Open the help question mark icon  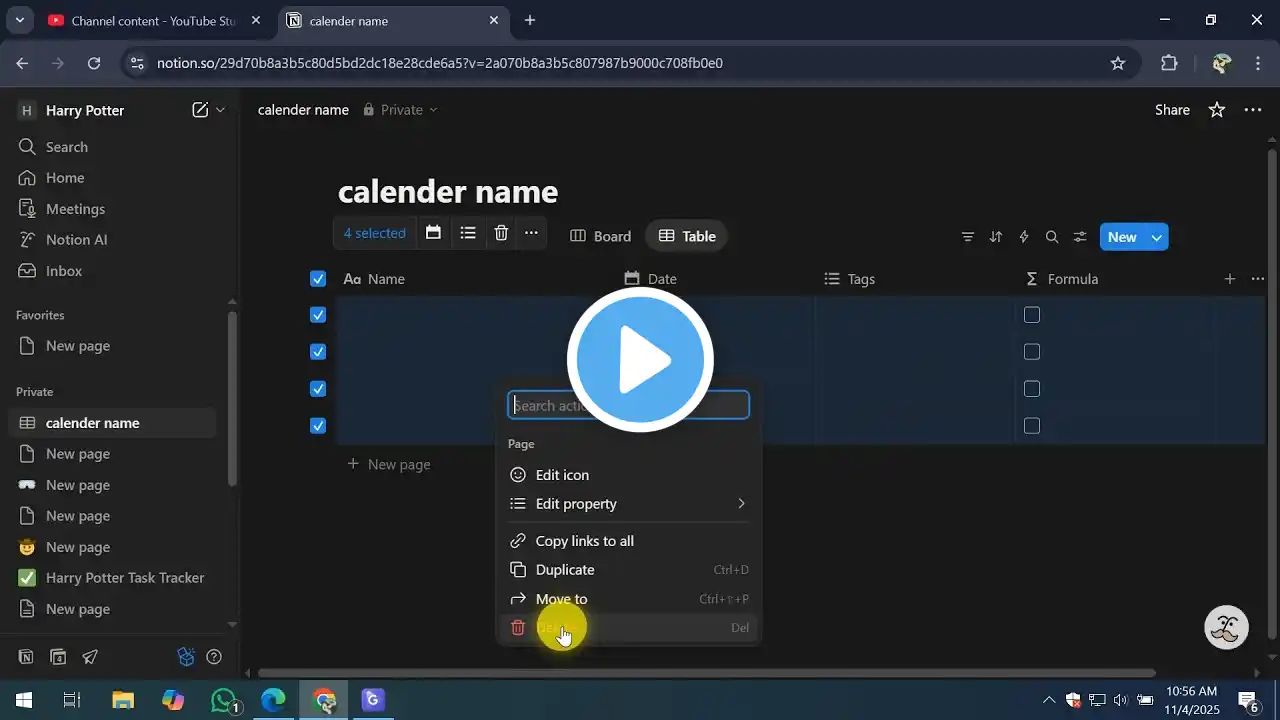[214, 657]
